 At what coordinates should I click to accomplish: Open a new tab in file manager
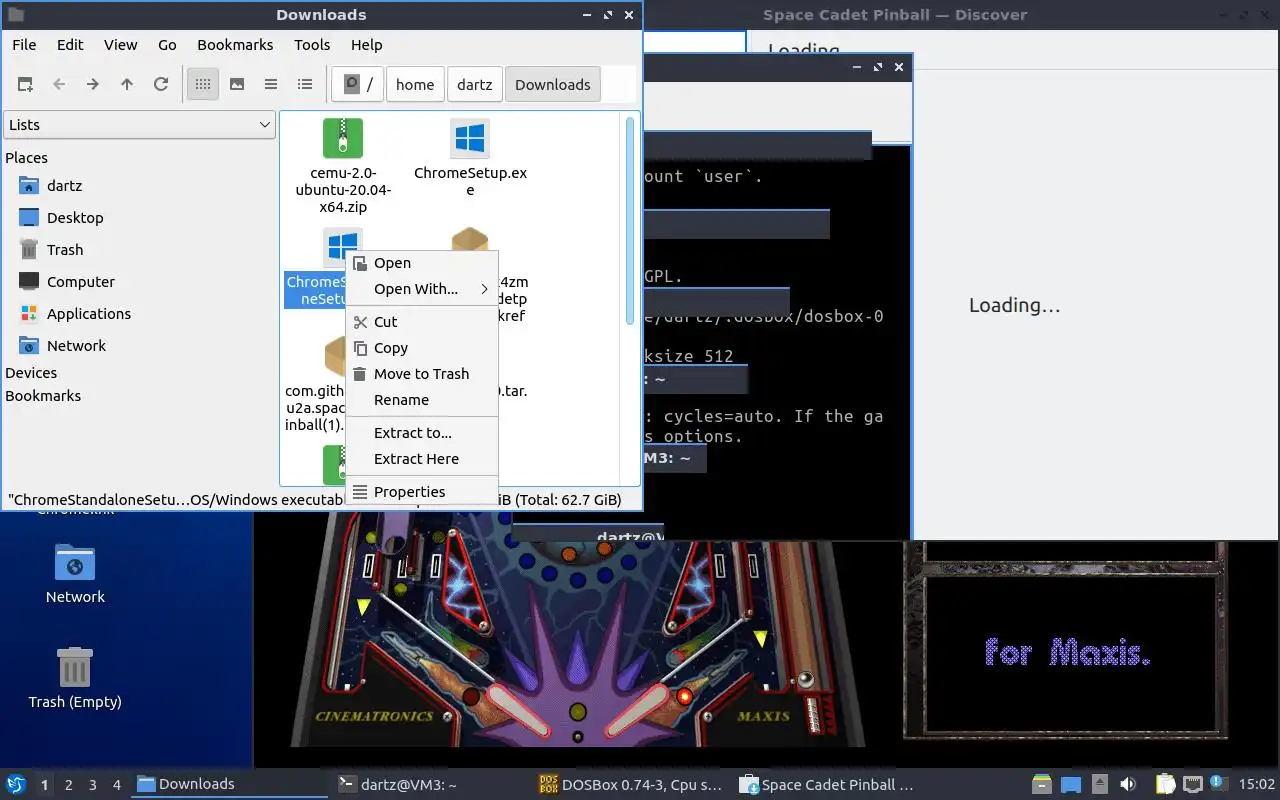click(25, 85)
